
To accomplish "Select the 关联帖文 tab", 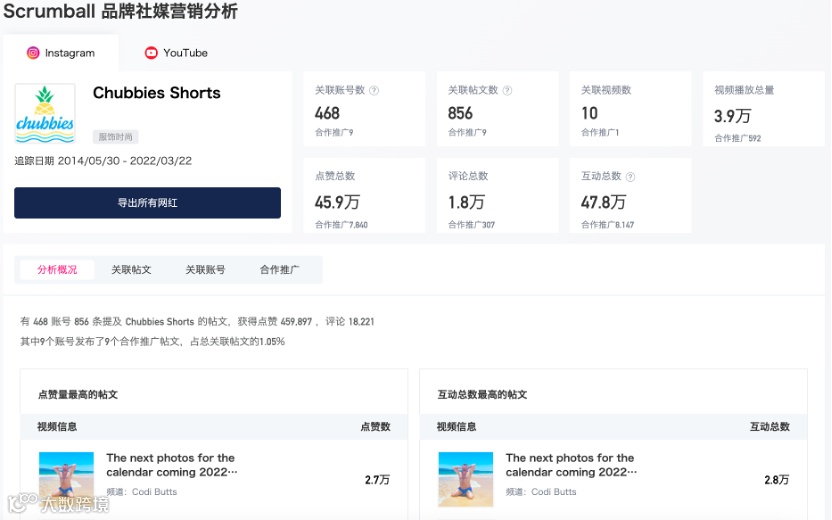I will coord(131,270).
